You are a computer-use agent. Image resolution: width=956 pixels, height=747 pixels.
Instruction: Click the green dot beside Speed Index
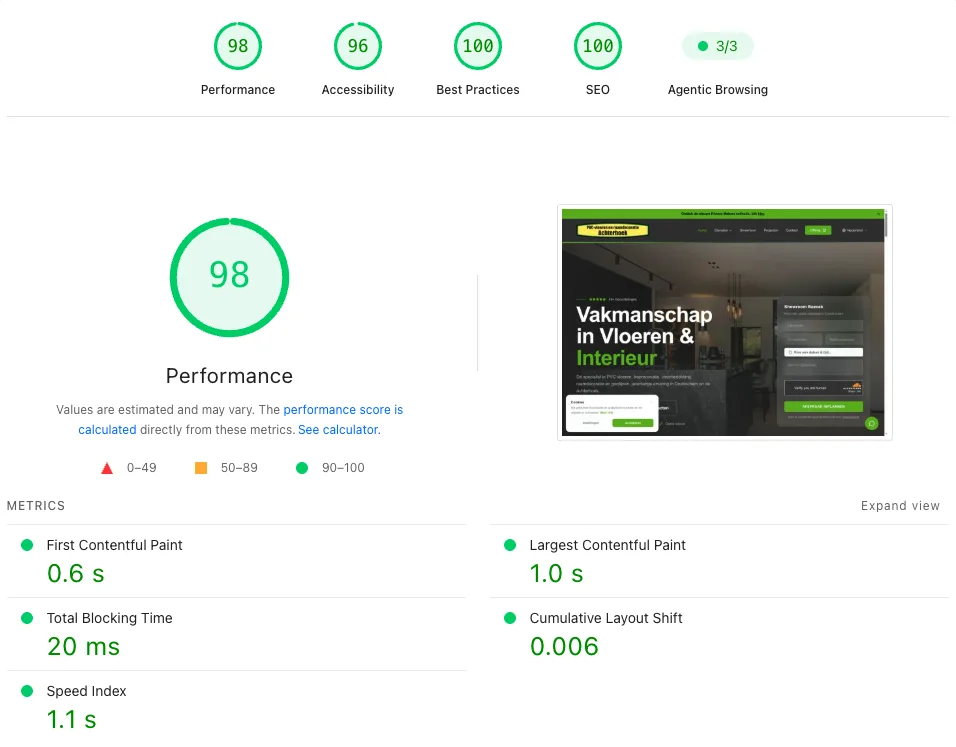tap(27, 691)
